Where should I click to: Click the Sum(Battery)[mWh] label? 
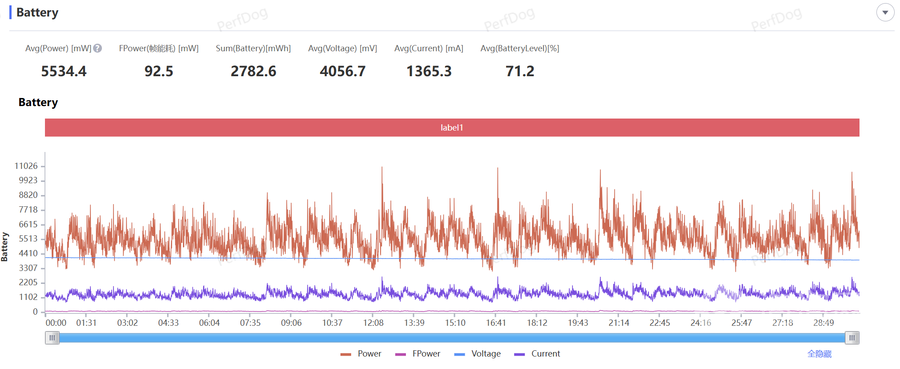[x=253, y=49]
